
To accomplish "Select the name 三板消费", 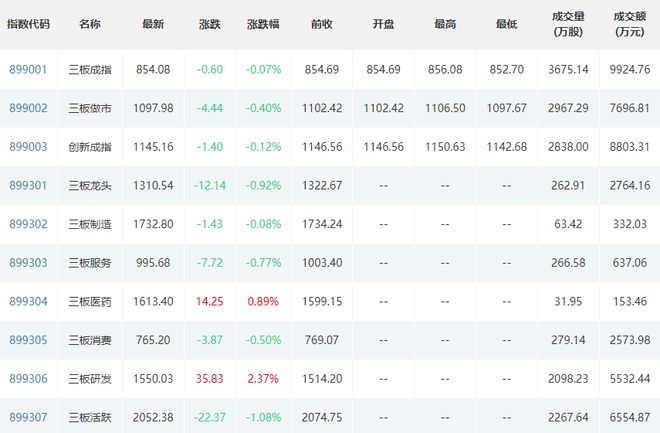I will pyautogui.click(x=90, y=340).
